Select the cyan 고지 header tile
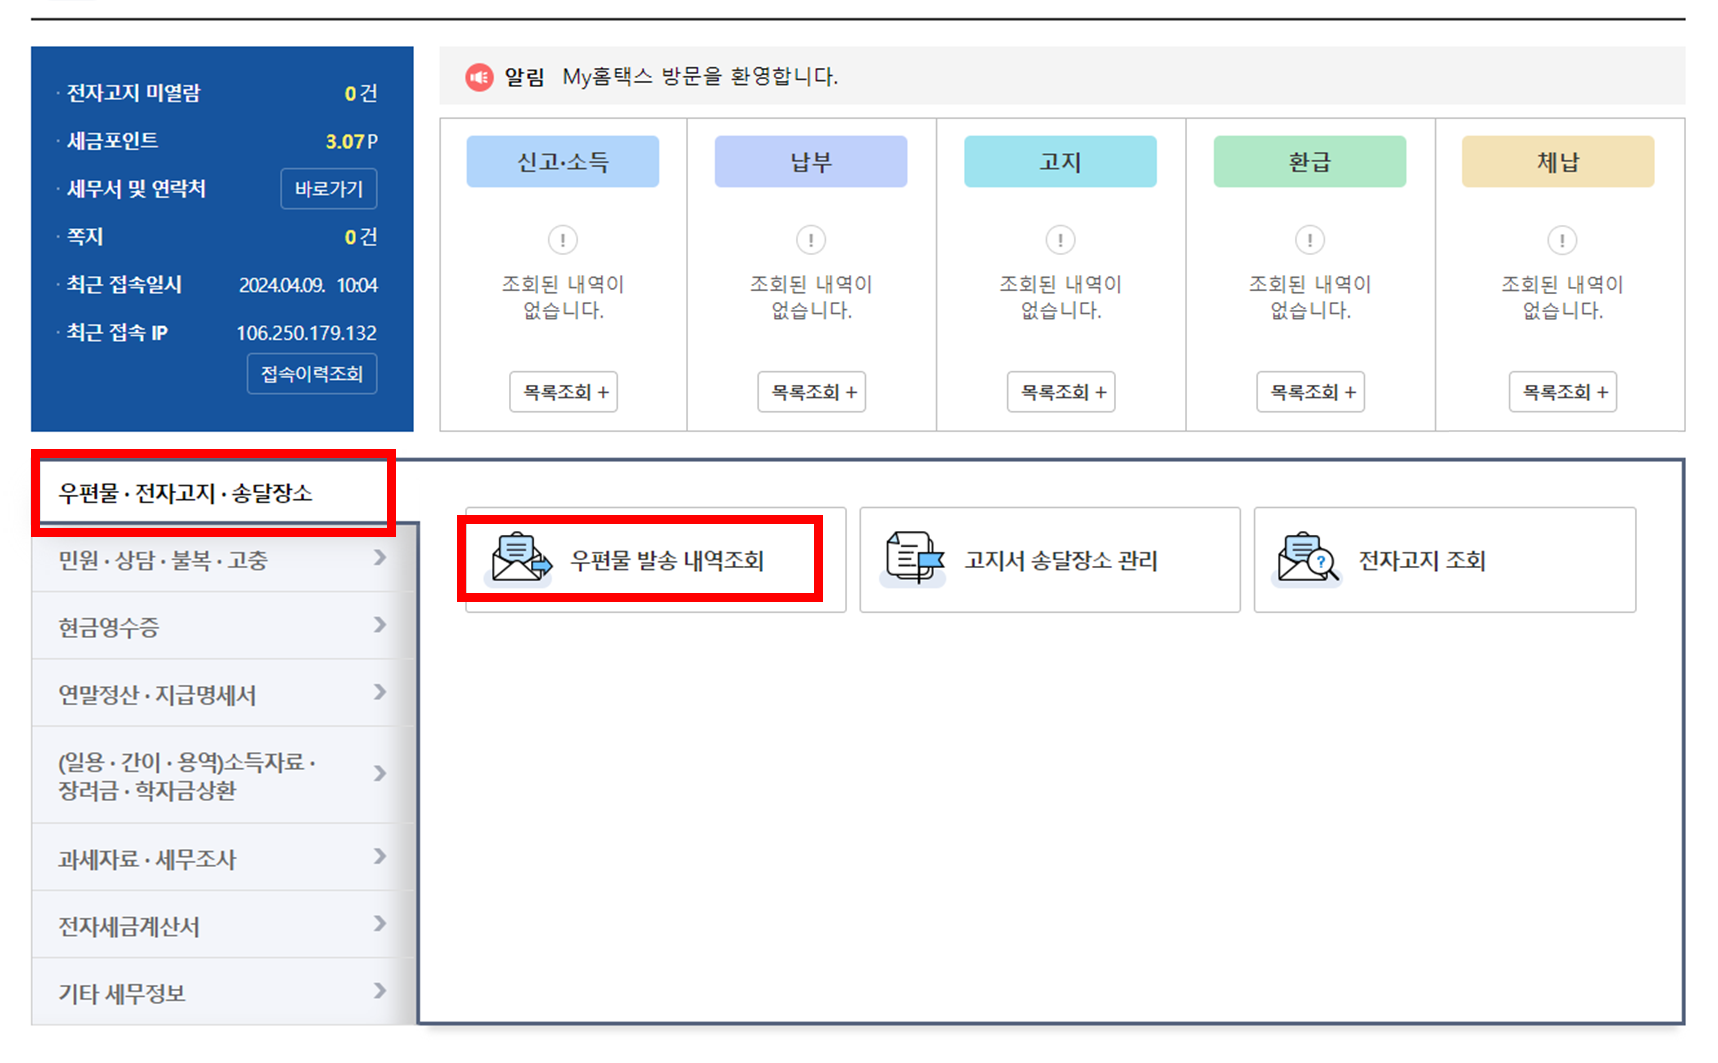Viewport: 1718px width, 1063px height. pos(1060,162)
